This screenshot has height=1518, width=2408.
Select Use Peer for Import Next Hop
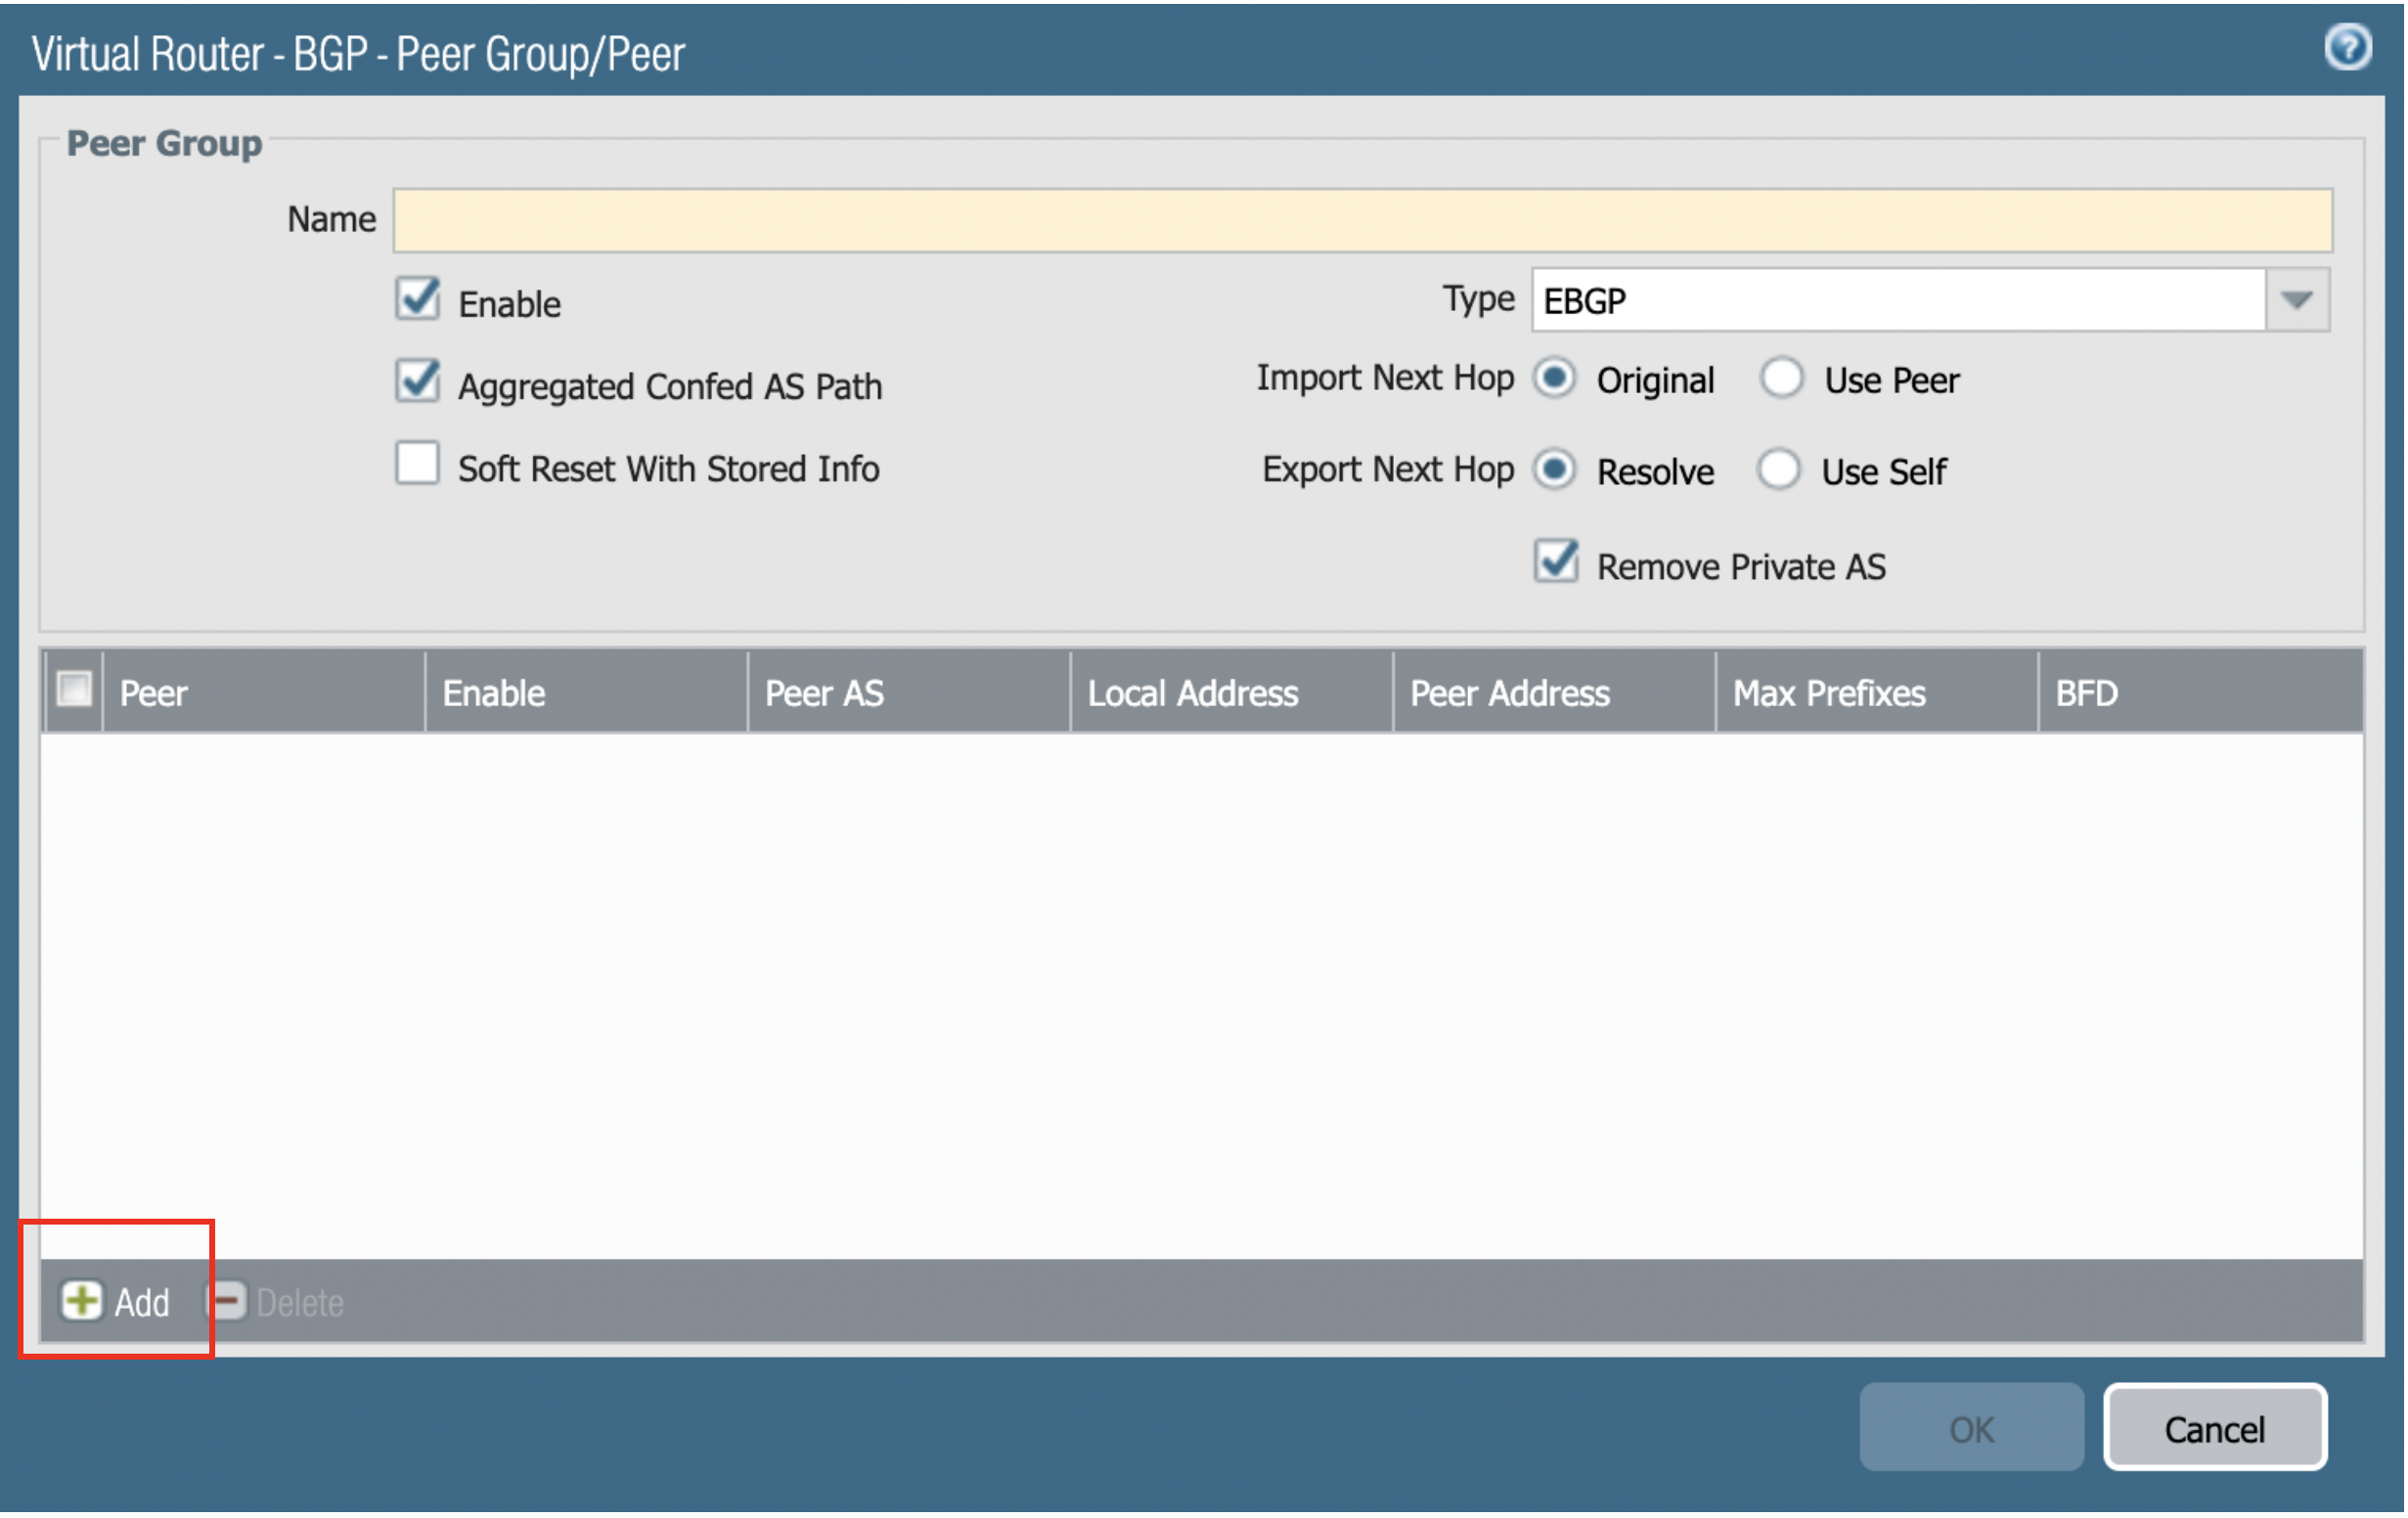1781,379
